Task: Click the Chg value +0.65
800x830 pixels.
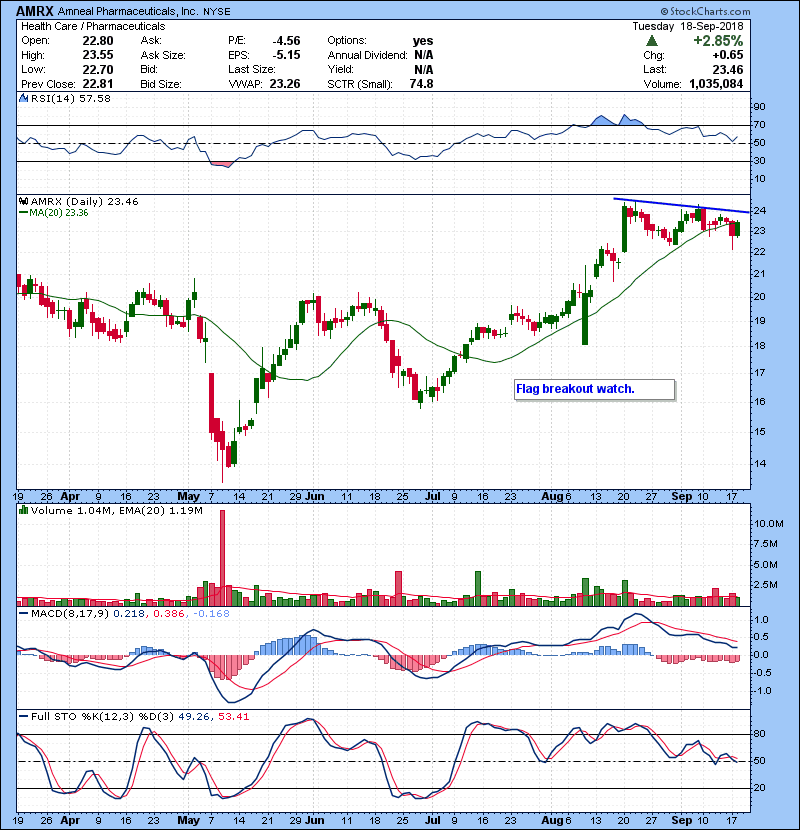Action: point(727,55)
